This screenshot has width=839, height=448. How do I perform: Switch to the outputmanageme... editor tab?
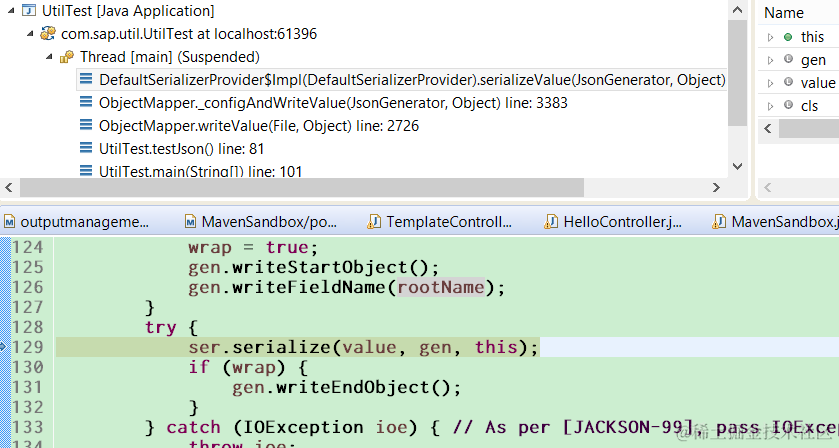[x=85, y=222]
